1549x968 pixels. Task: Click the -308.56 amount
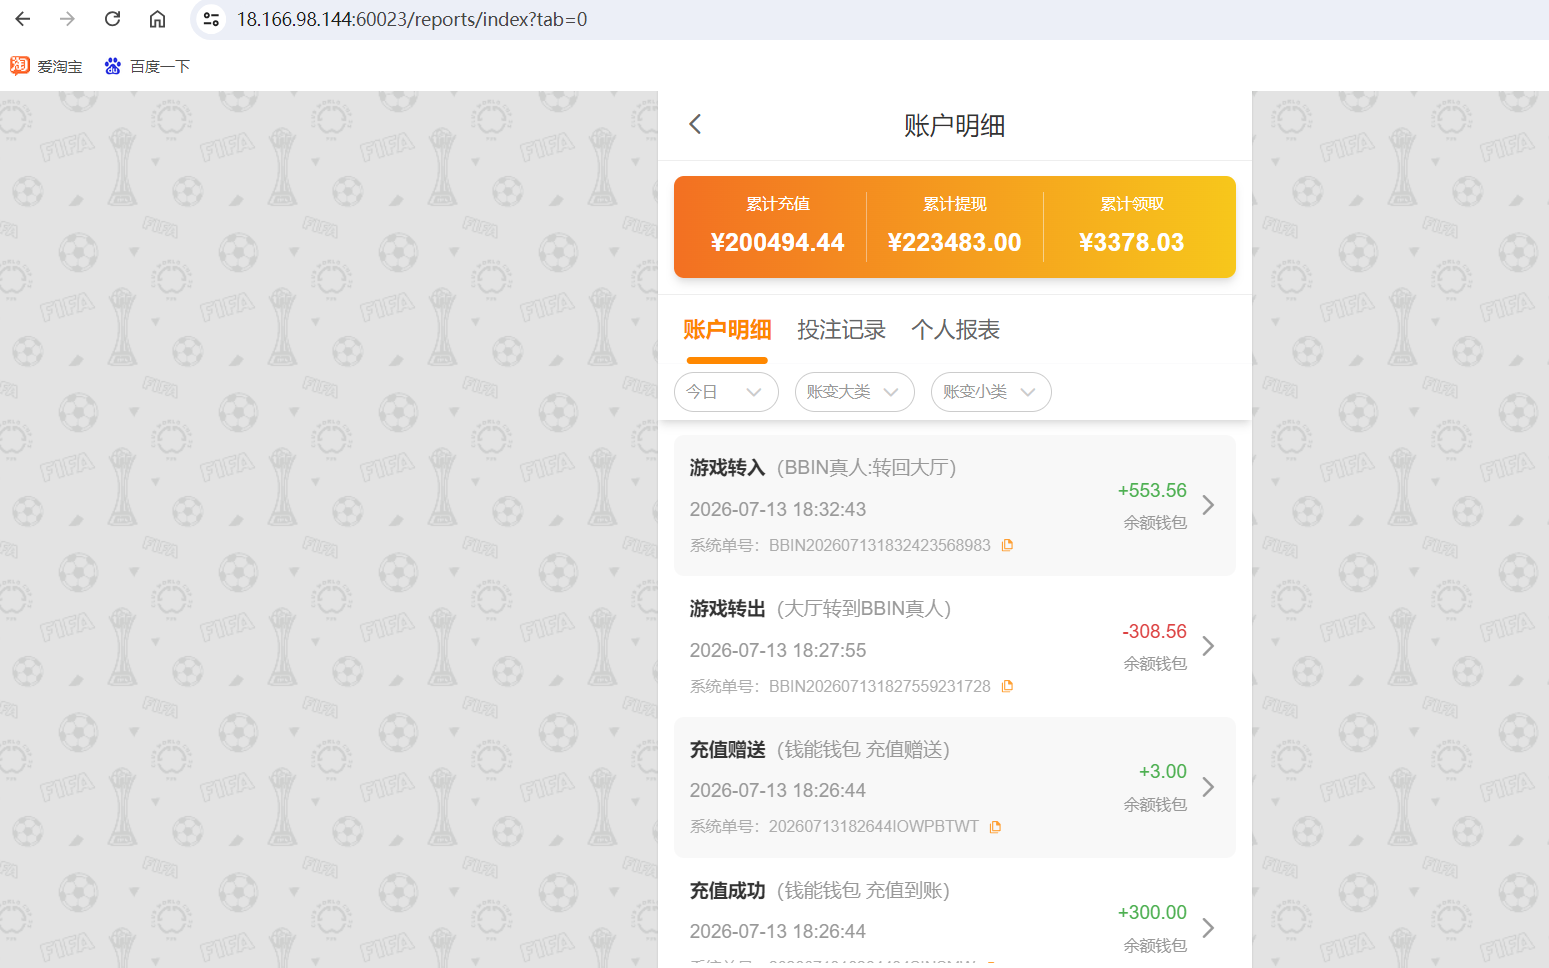(1154, 631)
